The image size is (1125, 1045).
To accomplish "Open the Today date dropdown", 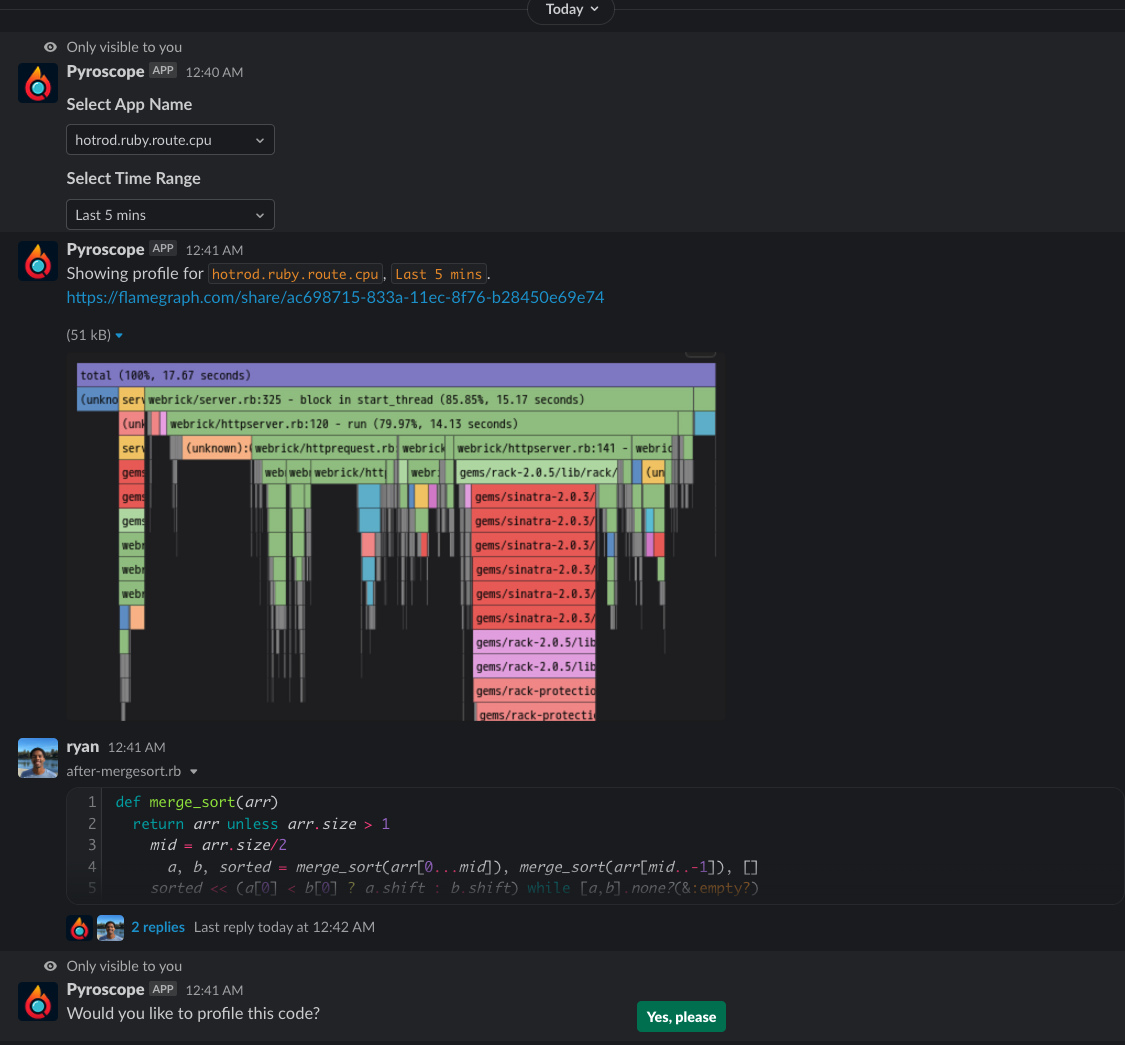I will coord(571,9).
